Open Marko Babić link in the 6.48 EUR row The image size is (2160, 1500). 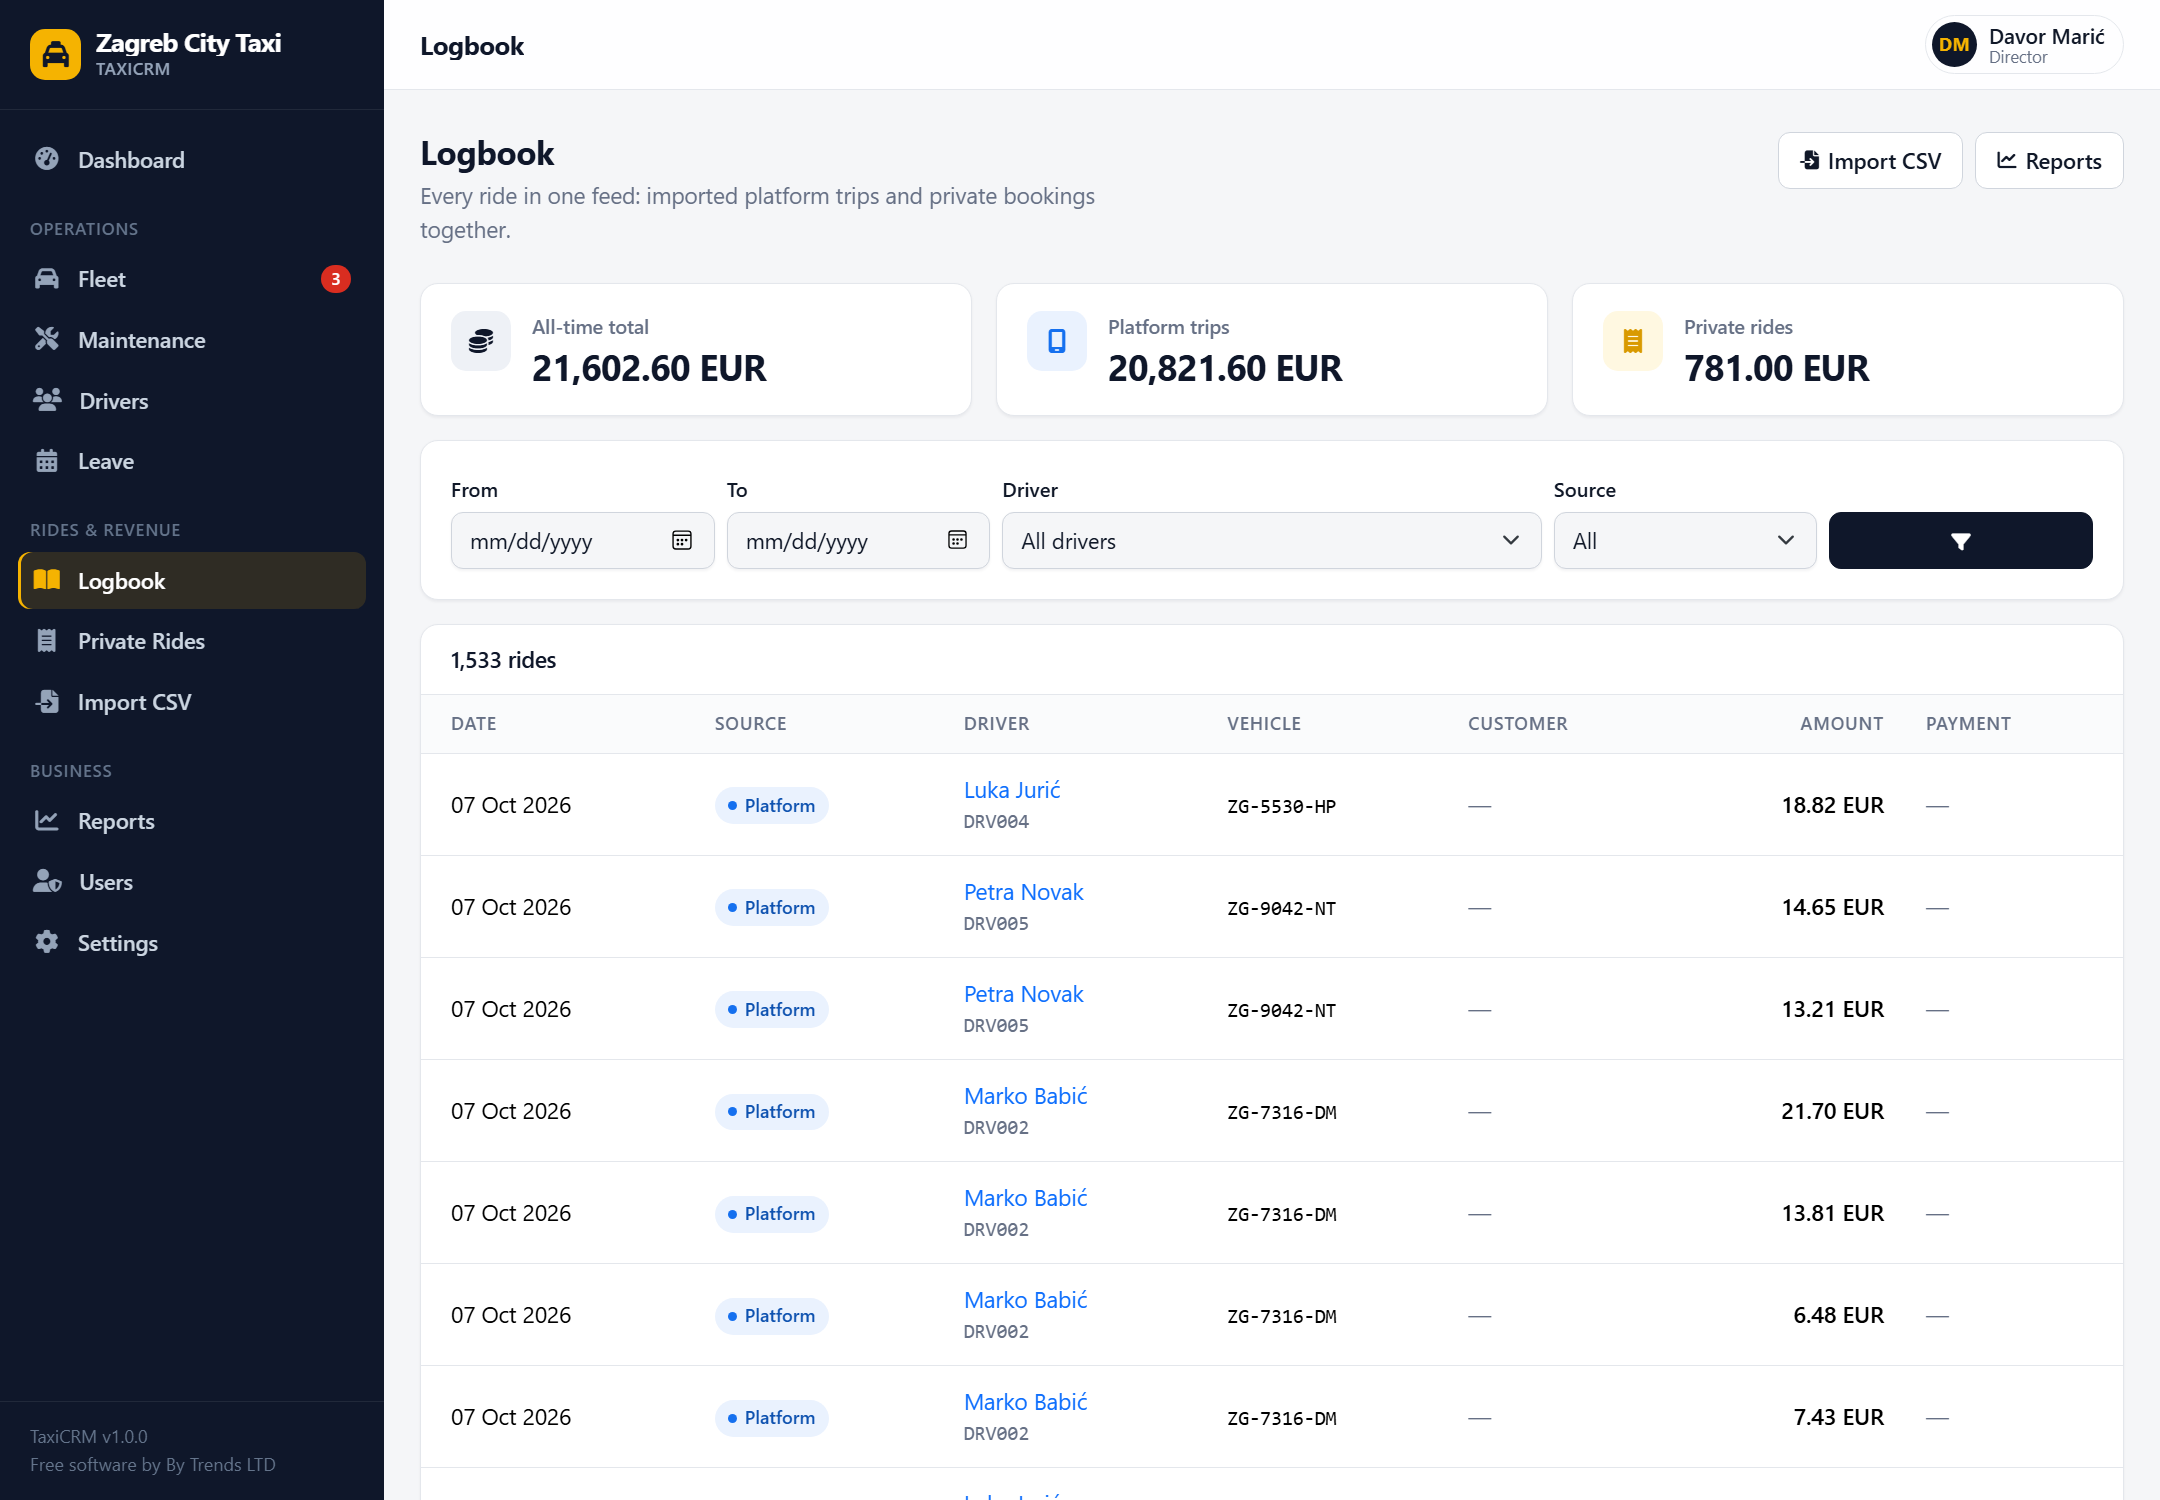tap(1025, 1300)
